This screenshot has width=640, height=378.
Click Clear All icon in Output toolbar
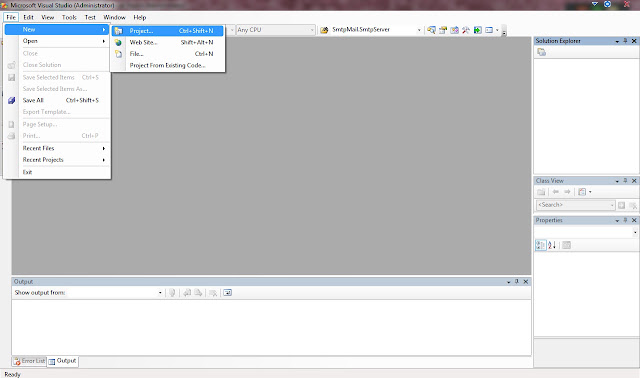213,293
